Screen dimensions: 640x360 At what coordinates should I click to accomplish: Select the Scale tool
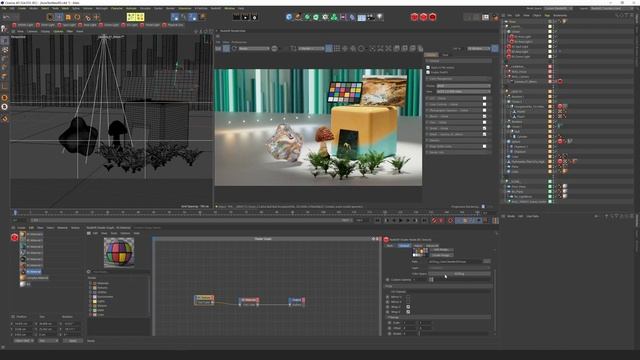[x=68, y=17]
